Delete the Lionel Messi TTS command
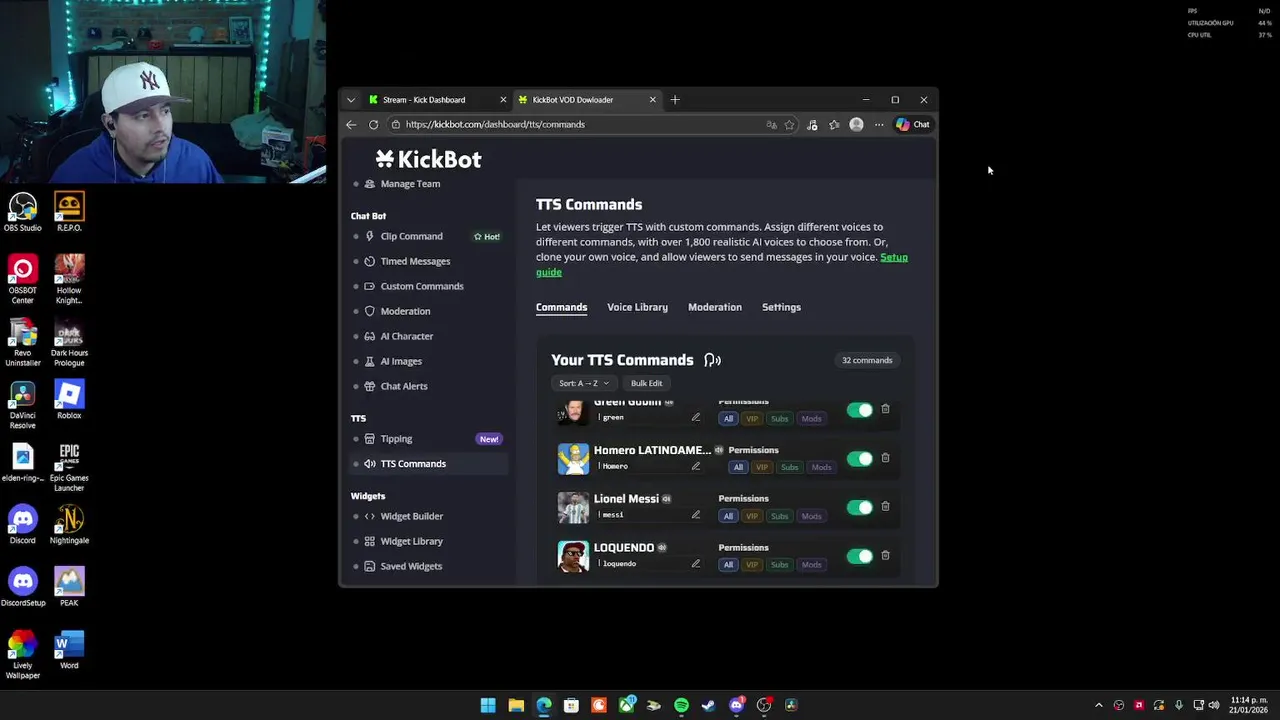 click(x=885, y=507)
